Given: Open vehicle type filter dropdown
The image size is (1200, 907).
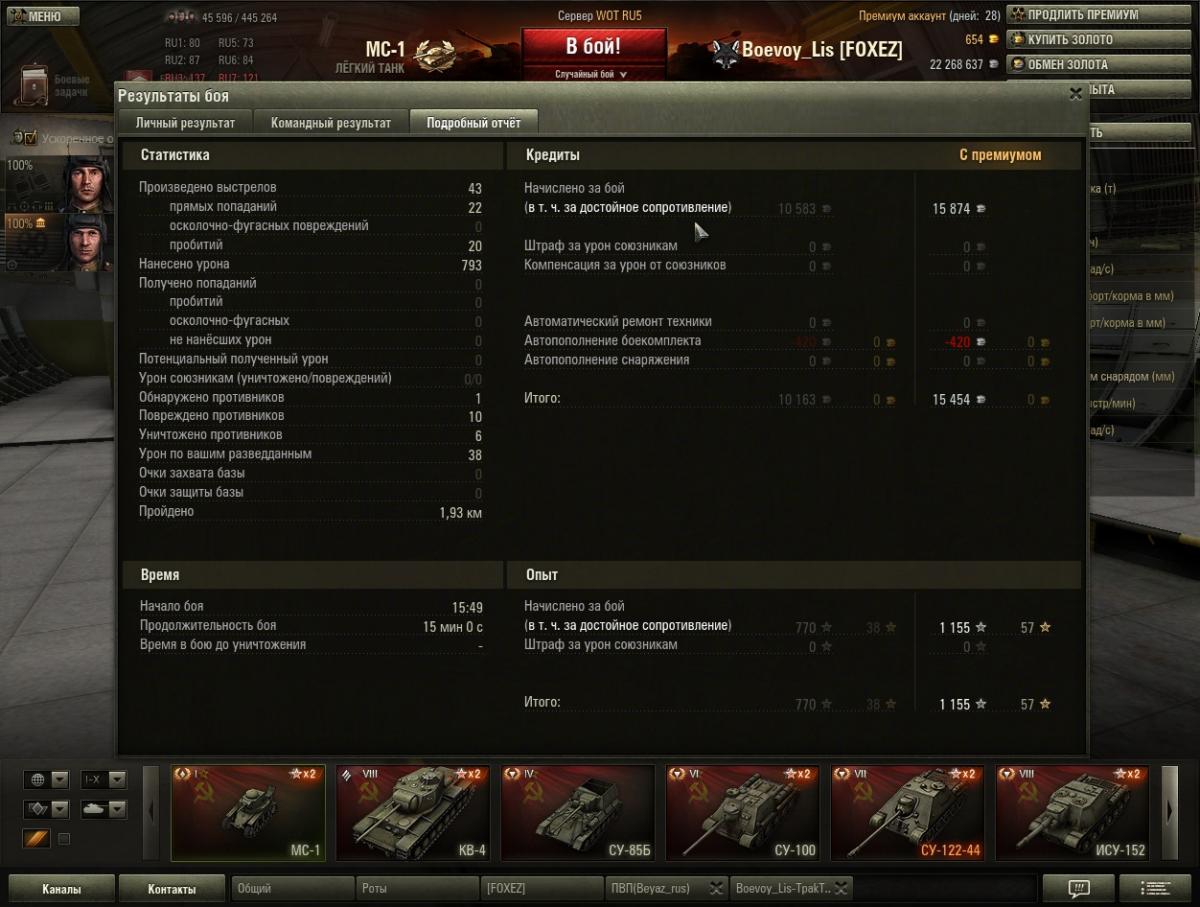Looking at the screenshot, I should [46, 809].
